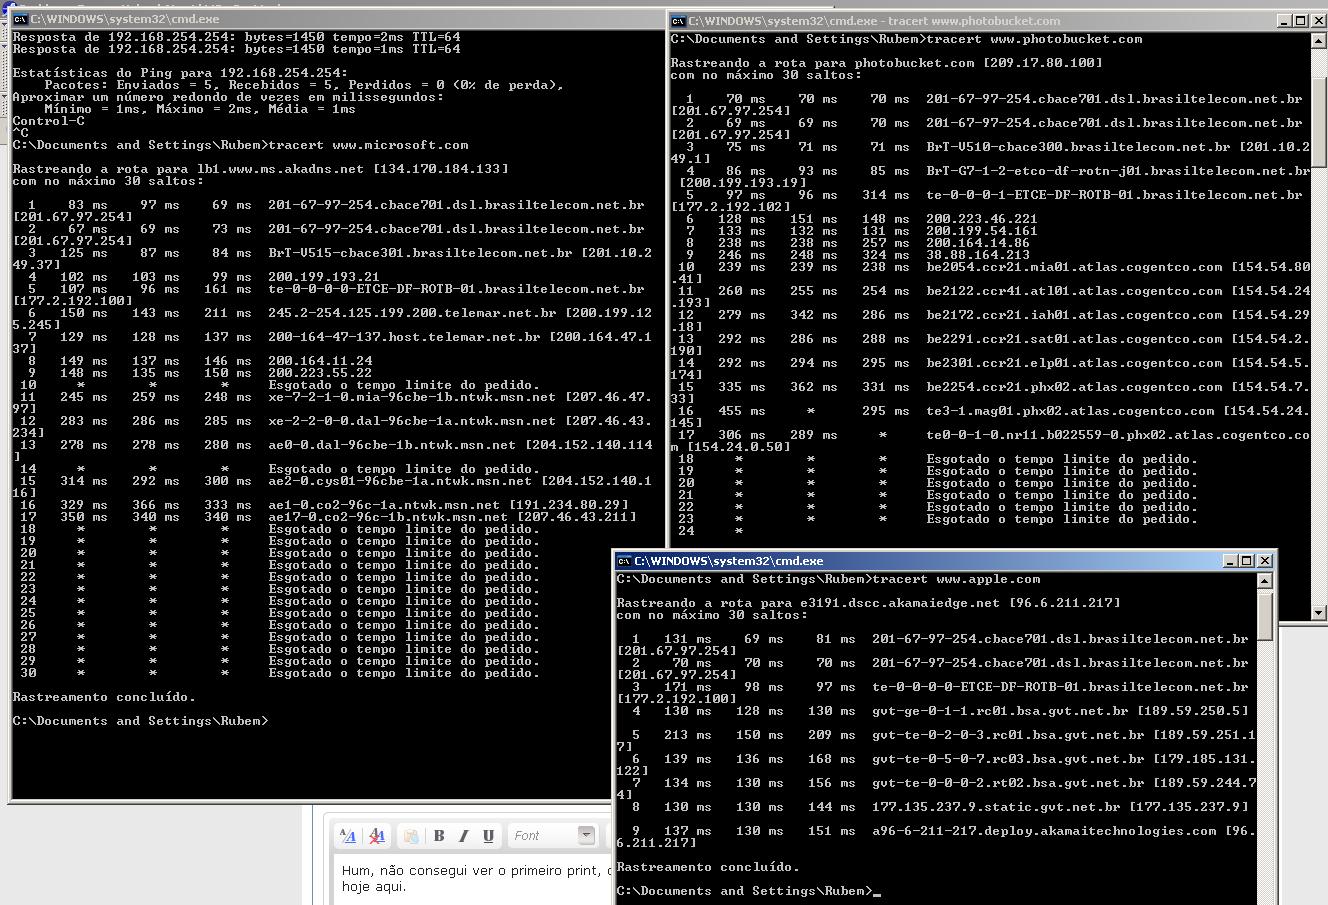This screenshot has width=1328, height=905.
Task: Click the paste clipboard icon in the editor toolbar
Action: (411, 836)
